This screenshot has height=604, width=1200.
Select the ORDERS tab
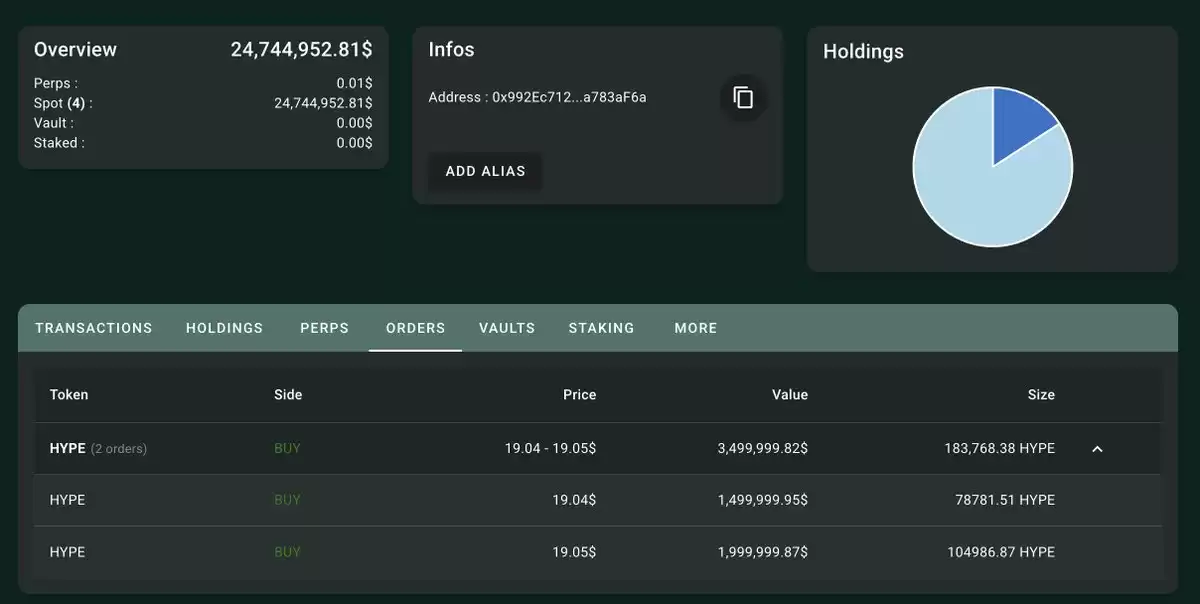tap(416, 328)
